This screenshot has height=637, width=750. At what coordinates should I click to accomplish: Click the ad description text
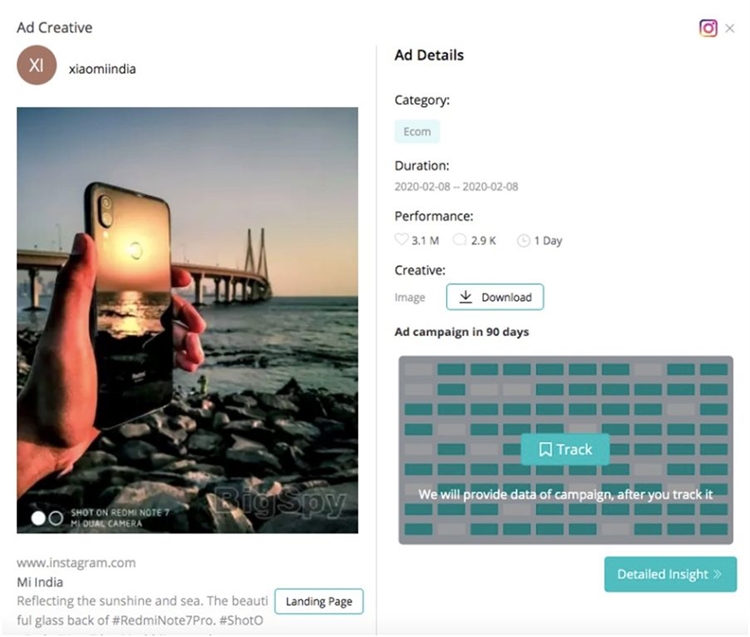point(142,610)
